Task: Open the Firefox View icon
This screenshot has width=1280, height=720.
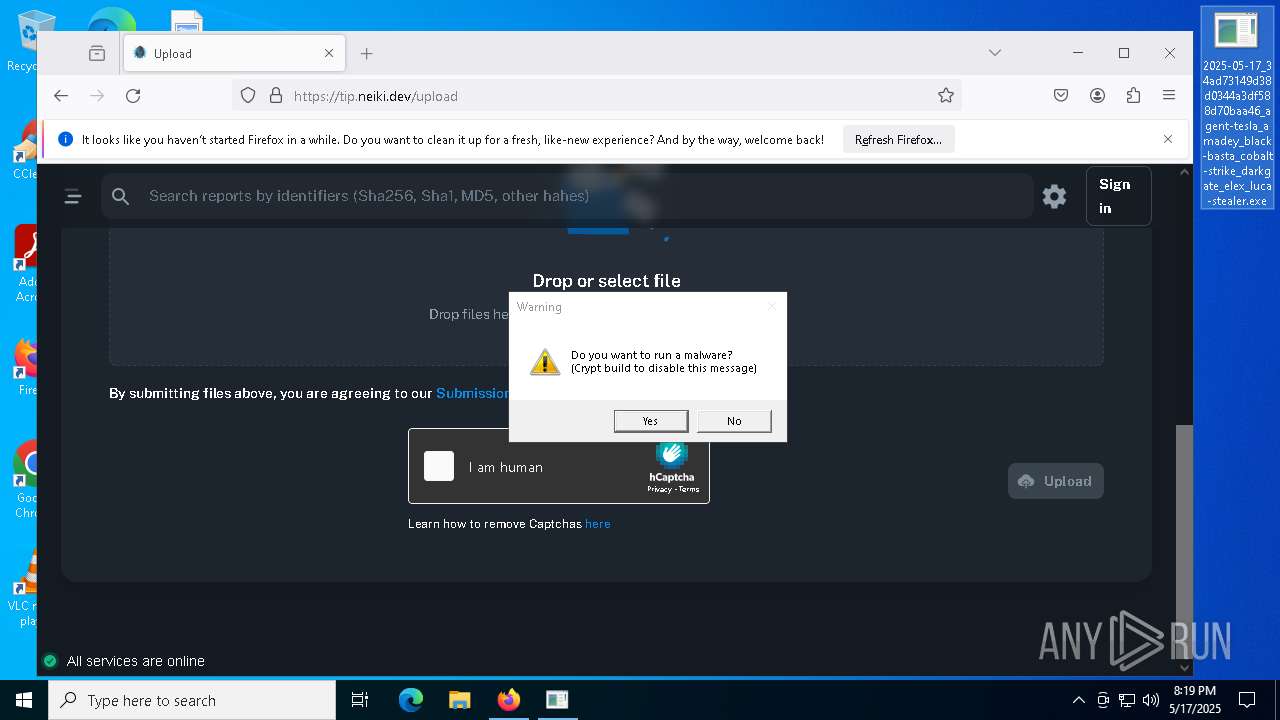Action: [x=97, y=54]
